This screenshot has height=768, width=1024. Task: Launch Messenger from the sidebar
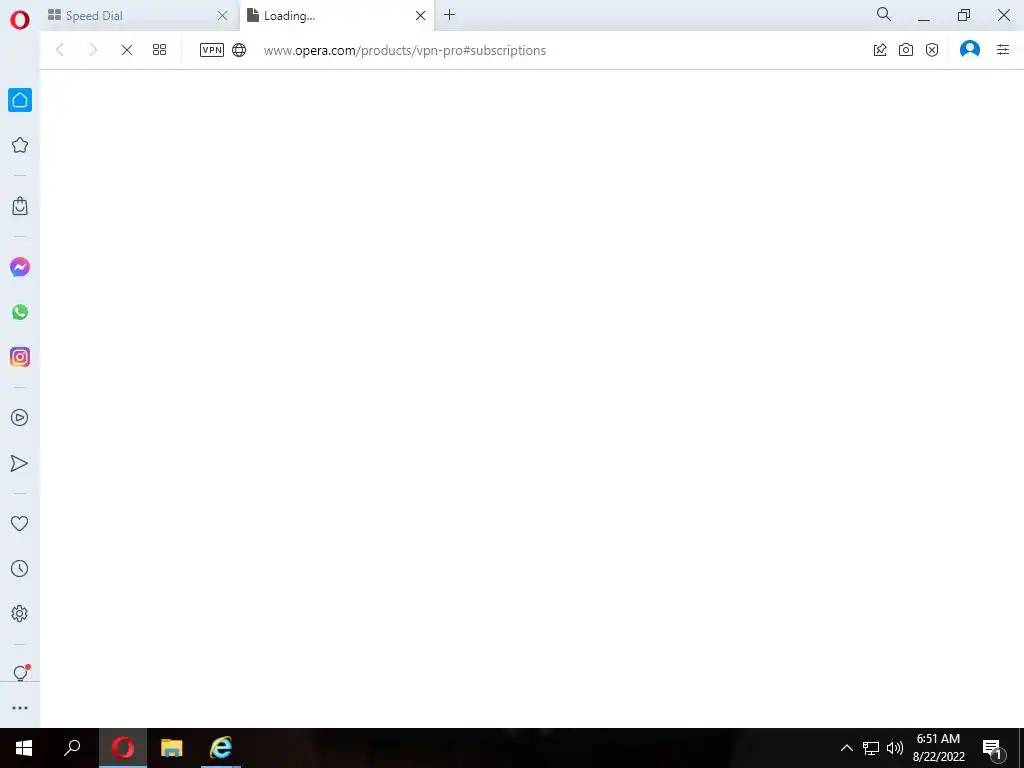click(x=20, y=267)
